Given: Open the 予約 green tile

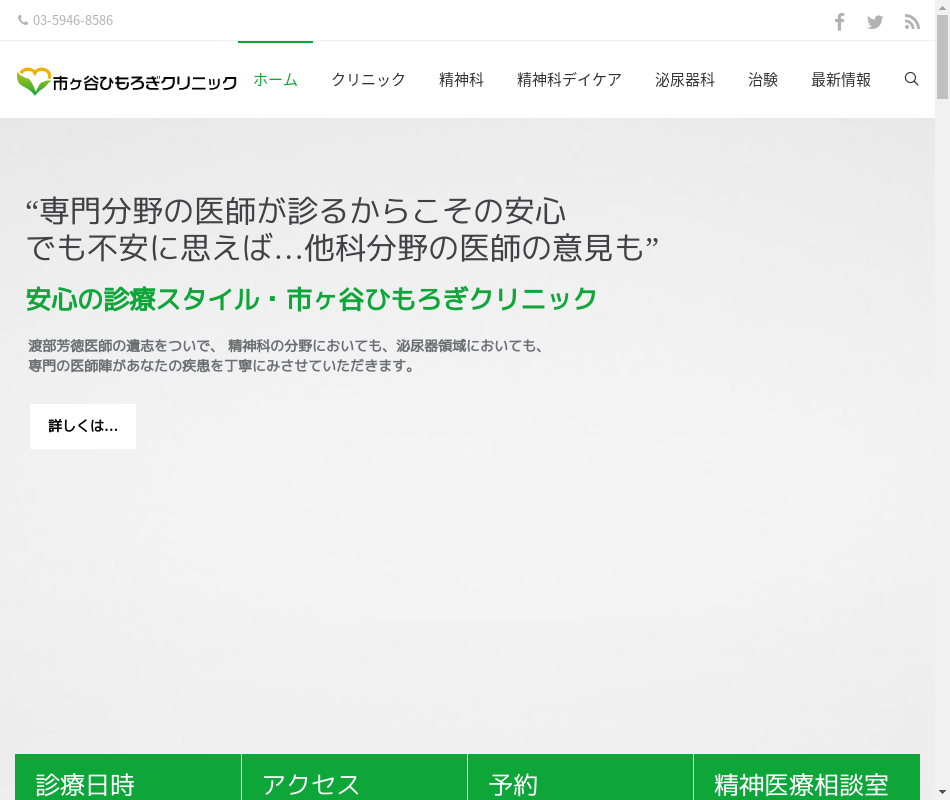Looking at the screenshot, I should point(580,778).
